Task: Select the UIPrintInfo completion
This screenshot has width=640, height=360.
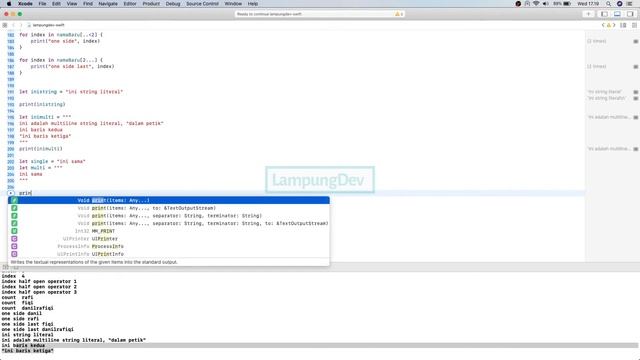Action: (x=169, y=254)
